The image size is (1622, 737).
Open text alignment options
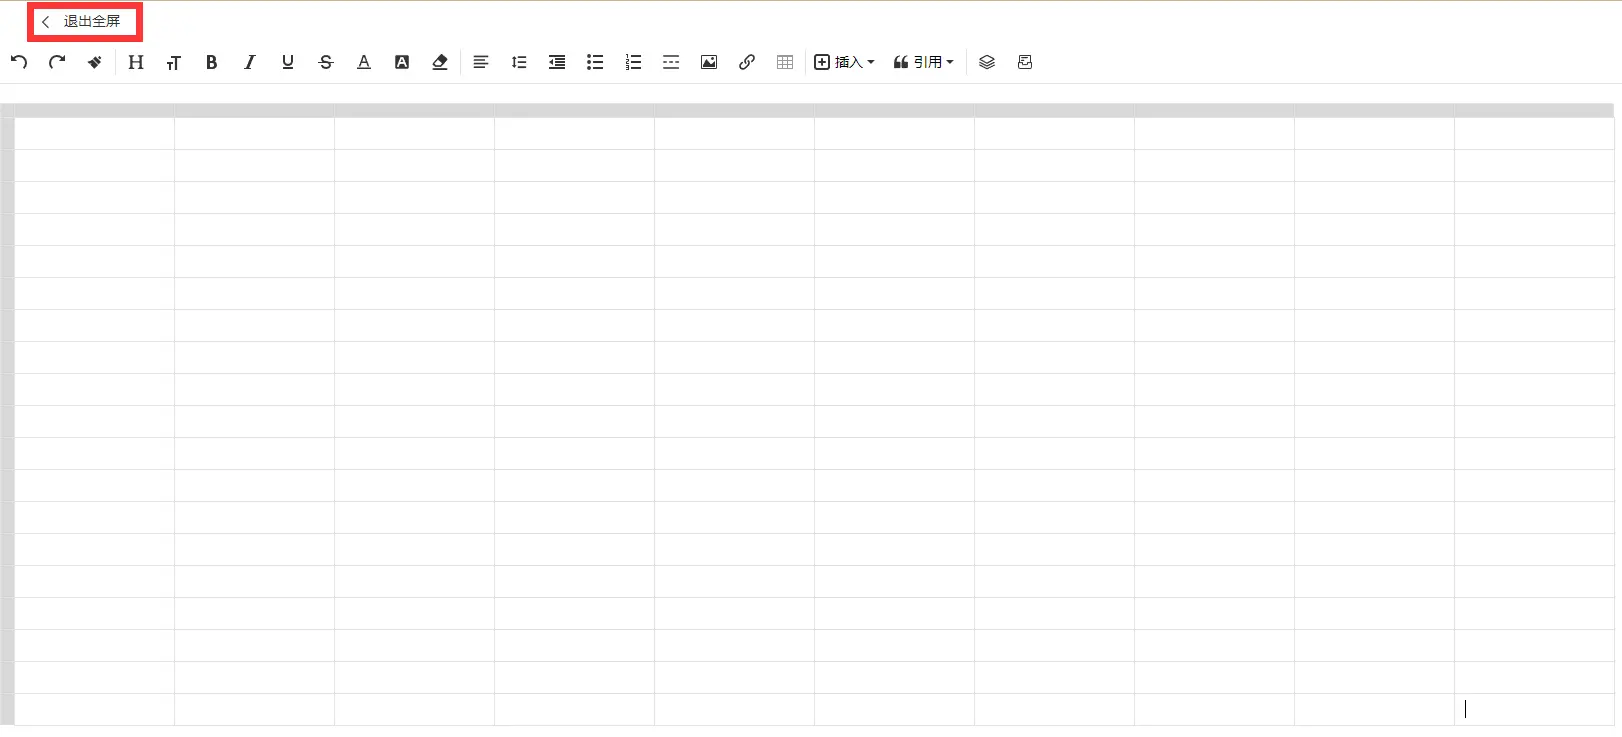[481, 62]
